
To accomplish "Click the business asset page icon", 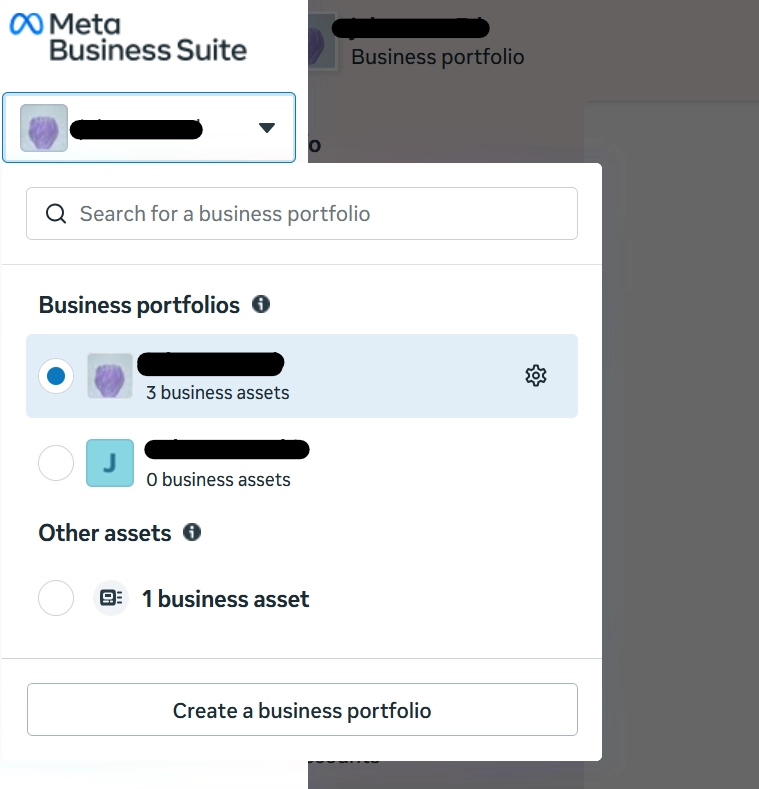I will [110, 598].
